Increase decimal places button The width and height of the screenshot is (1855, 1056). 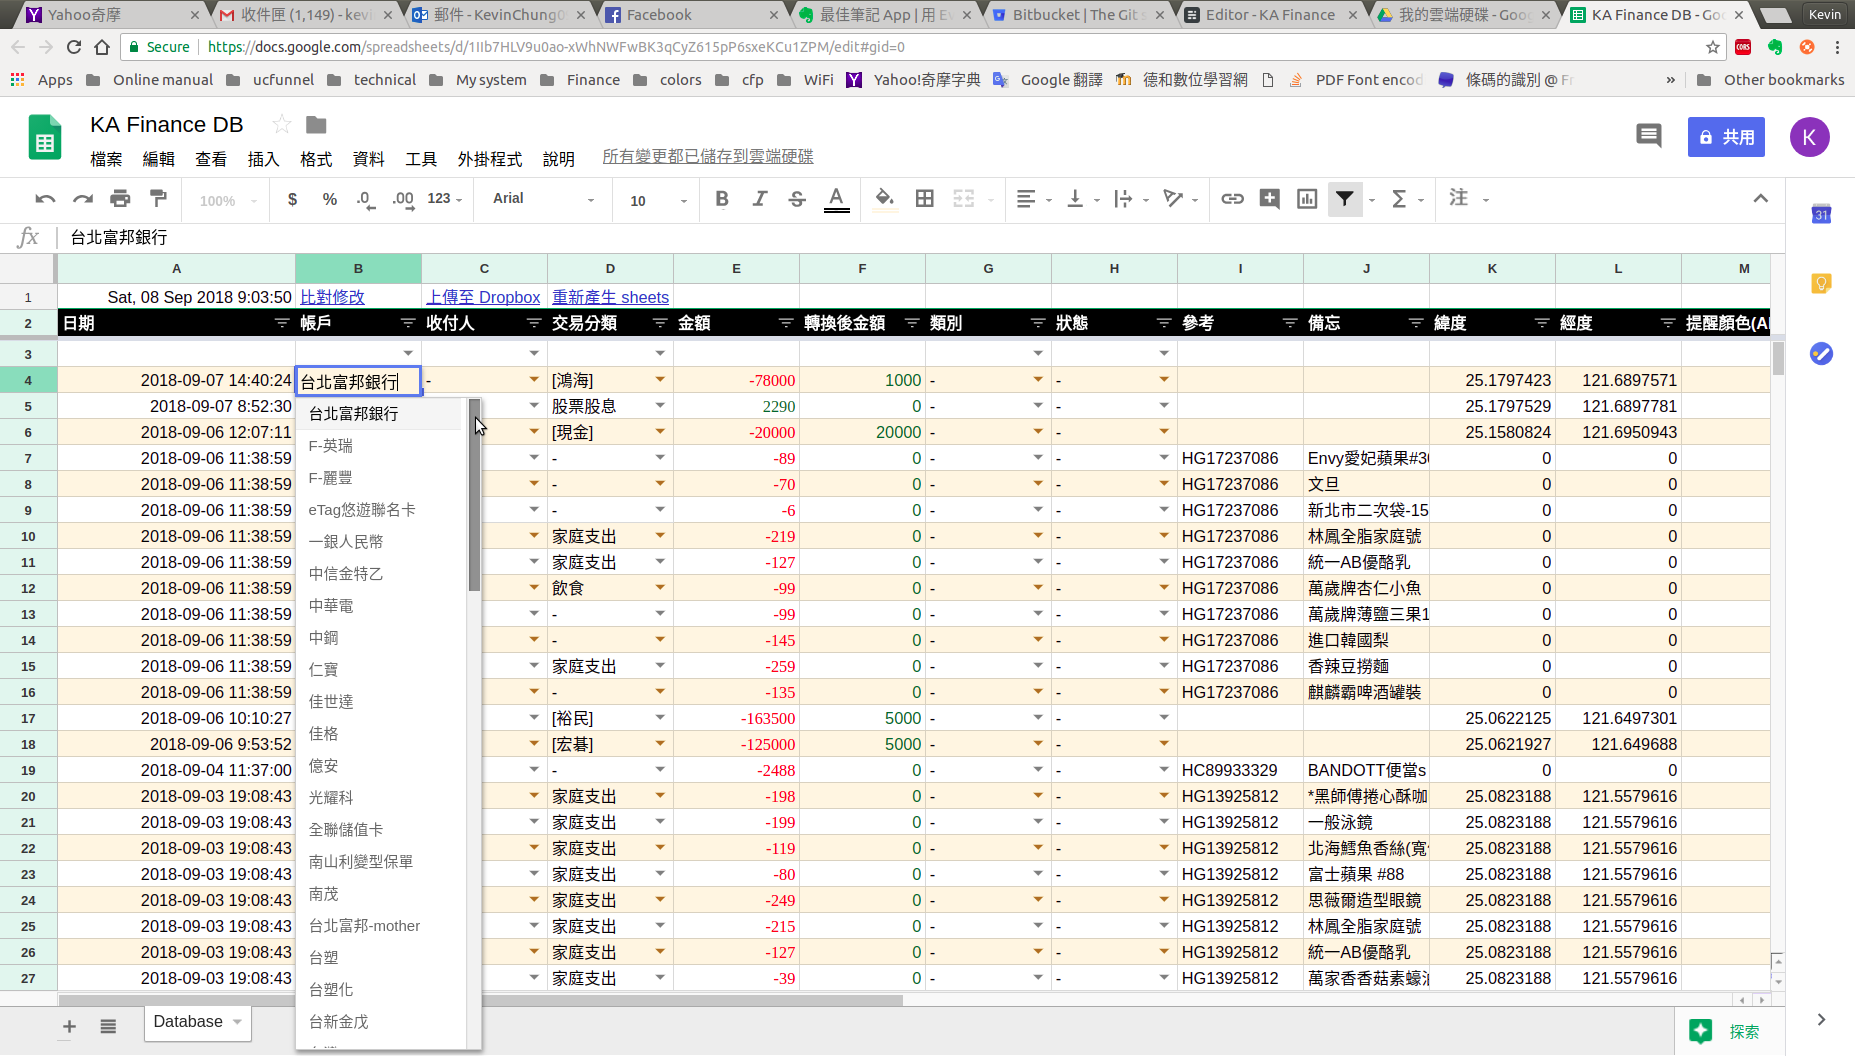pyautogui.click(x=403, y=199)
